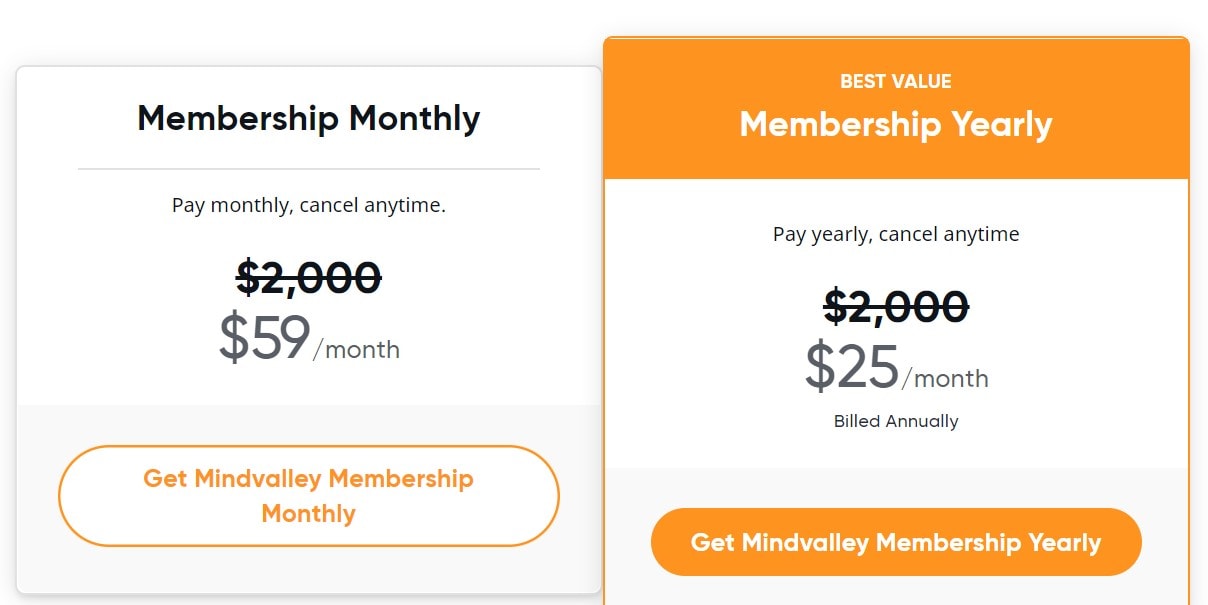Screen dimensions: 1208x605
Task: Click the "Pay monthly, cancel anytime." text
Action: (x=308, y=206)
